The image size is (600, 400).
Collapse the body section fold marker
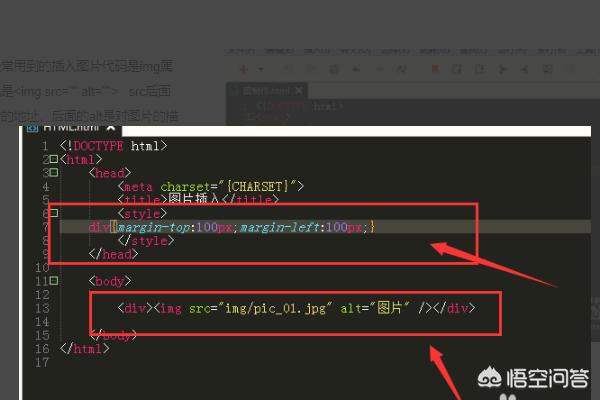pos(54,283)
